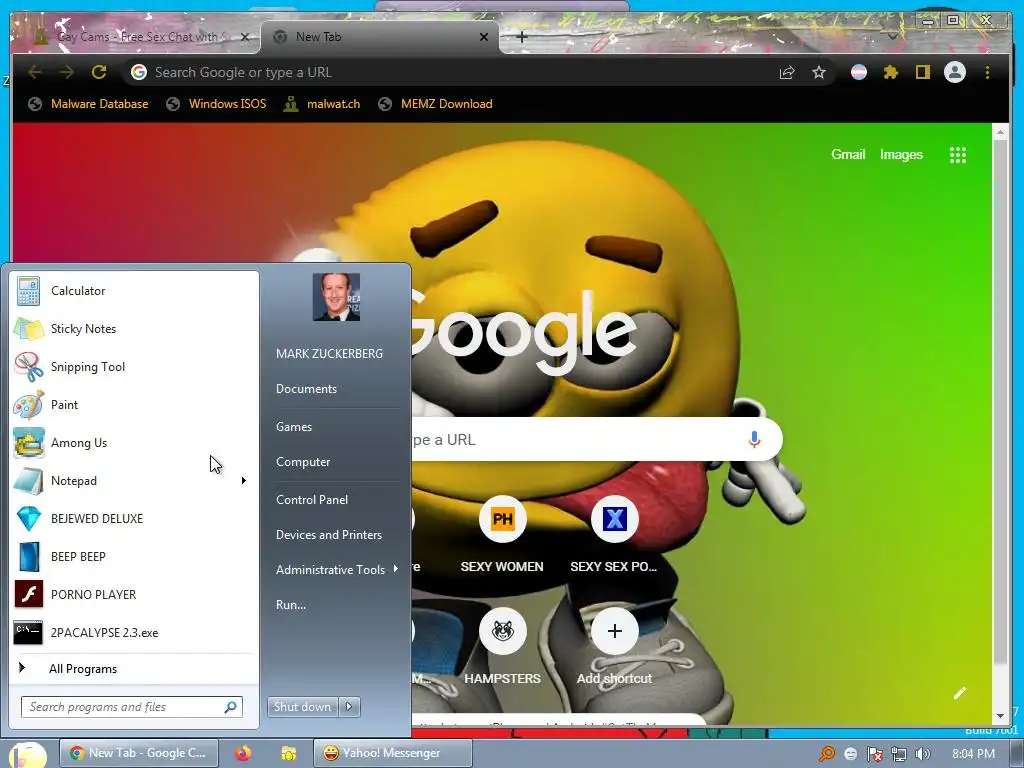The width and height of the screenshot is (1024, 768).
Task: Open the Windows ISOS bookmark
Action: point(216,104)
